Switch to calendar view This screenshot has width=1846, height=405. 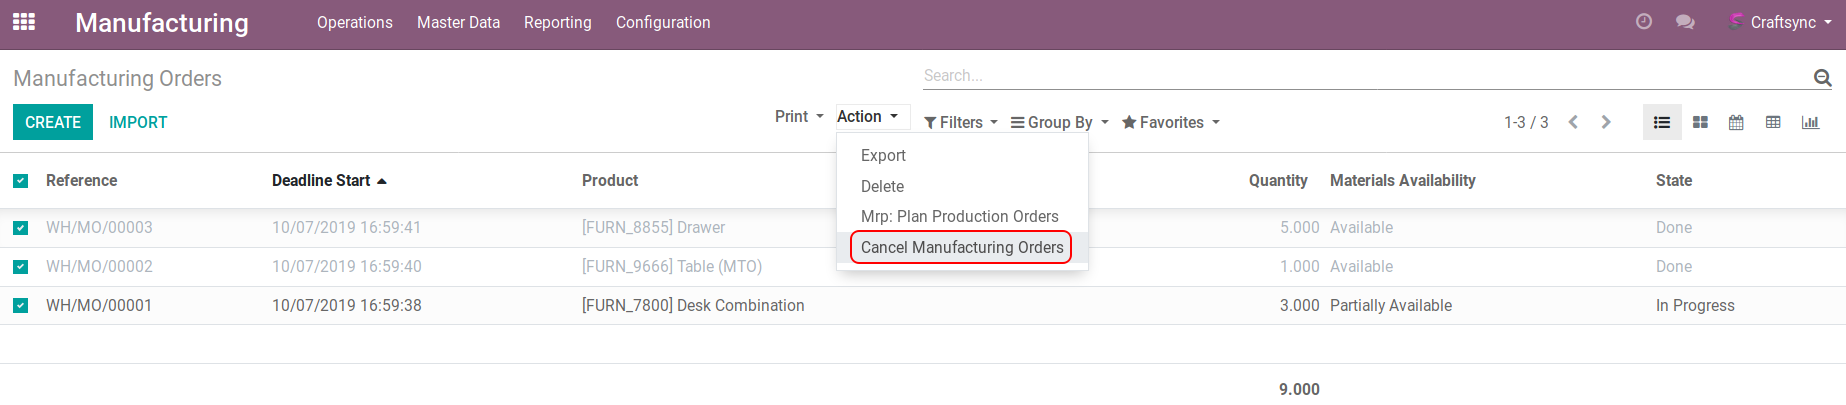[1736, 122]
